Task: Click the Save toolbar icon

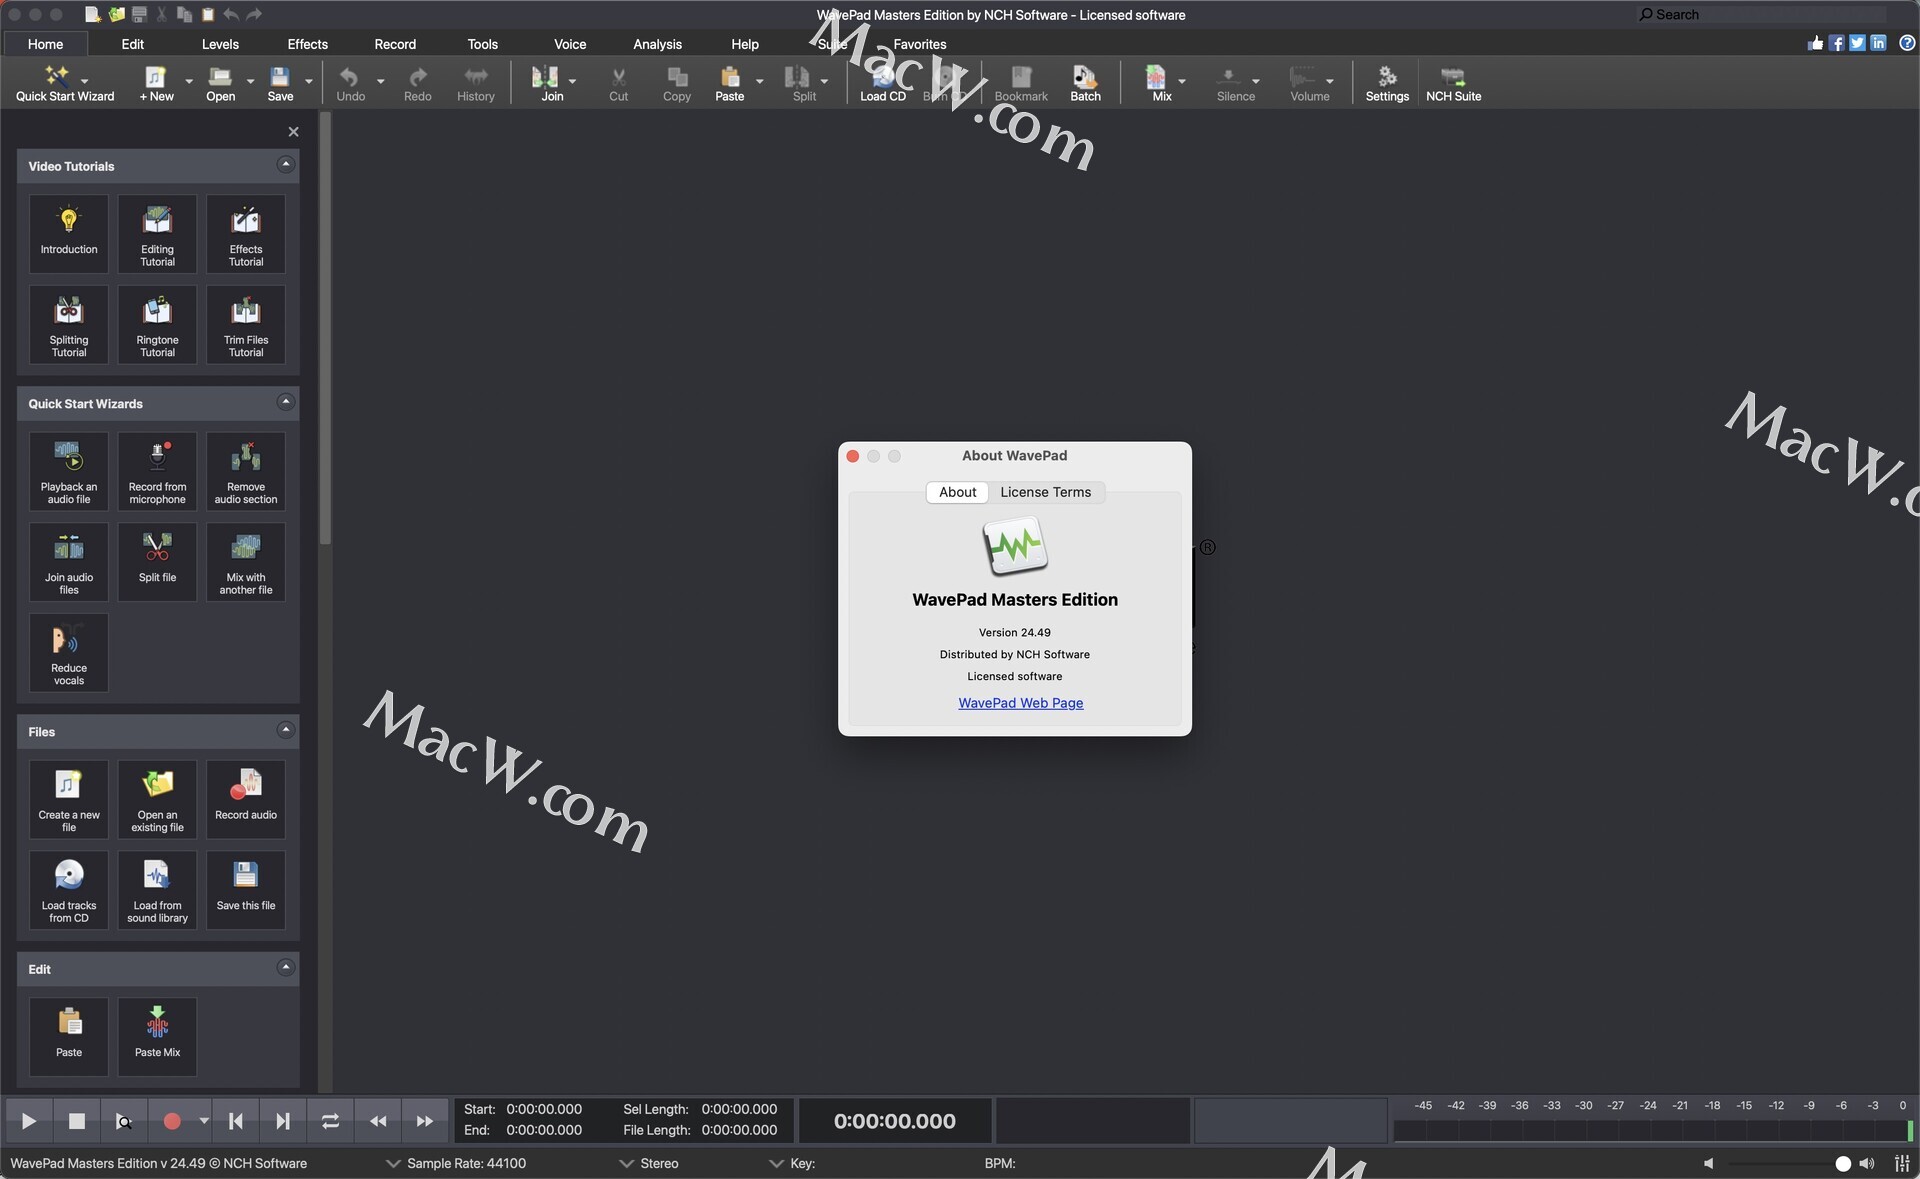Action: (280, 83)
